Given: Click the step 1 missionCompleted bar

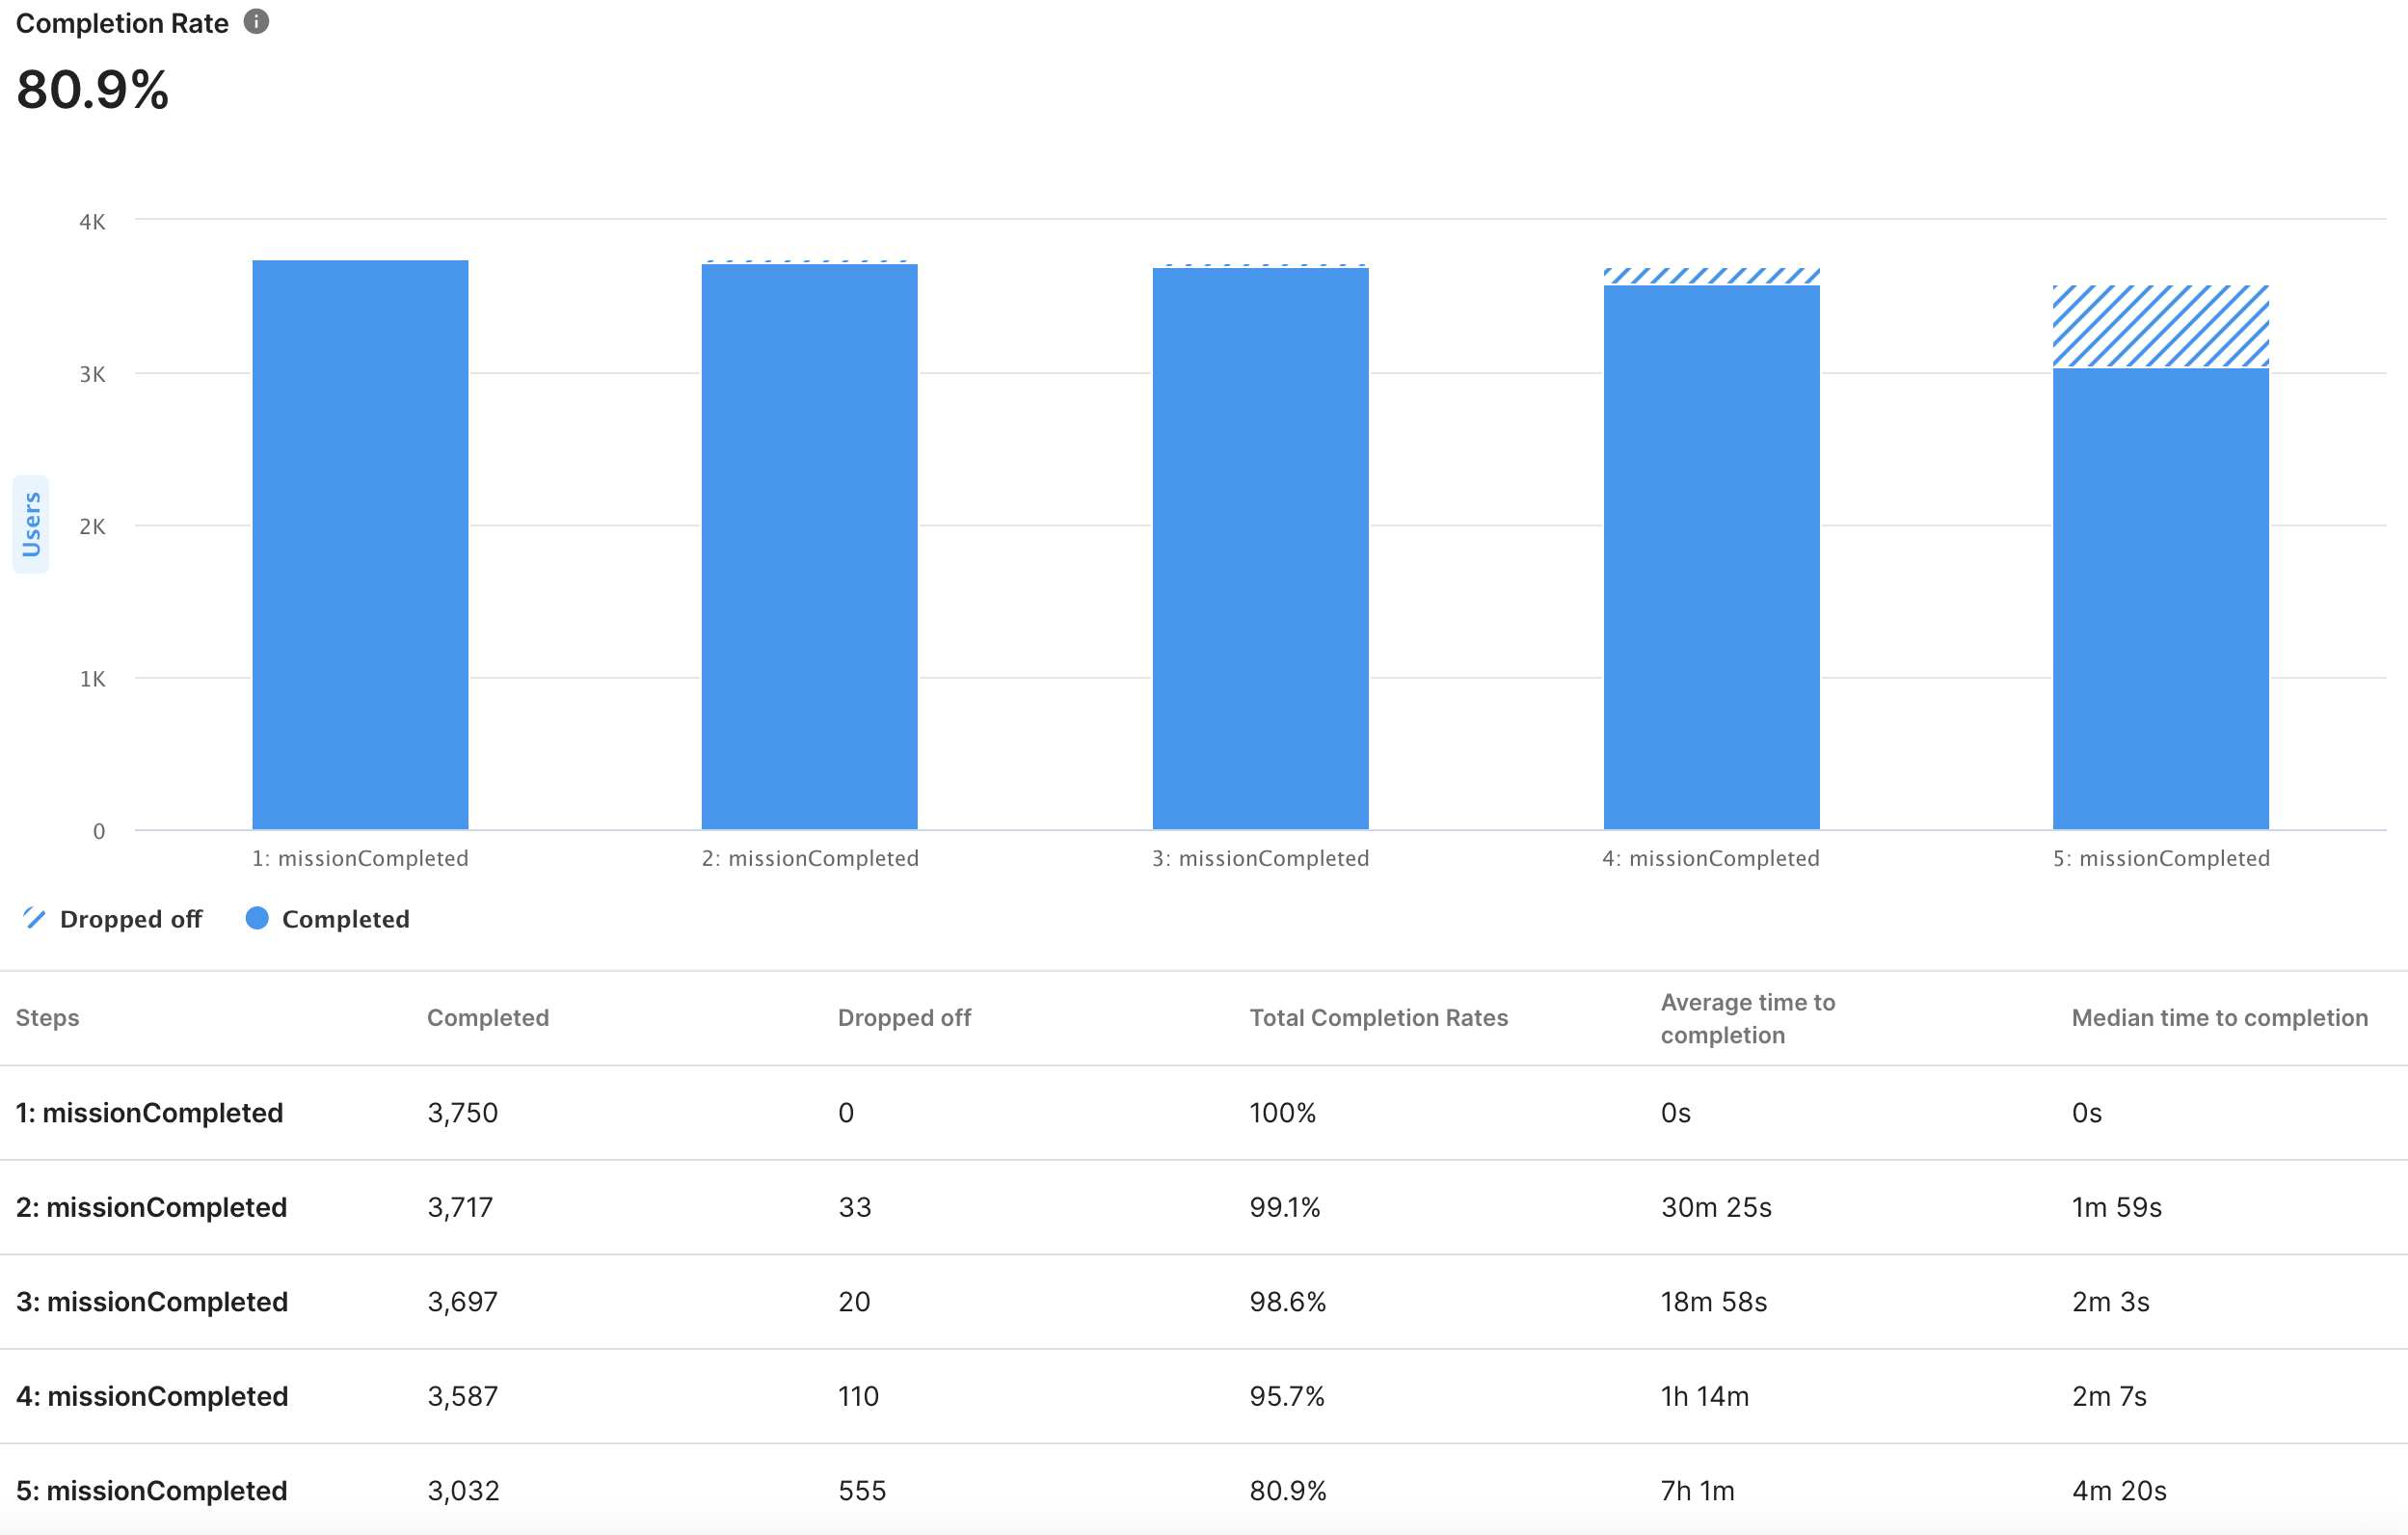Looking at the screenshot, I should [360, 545].
